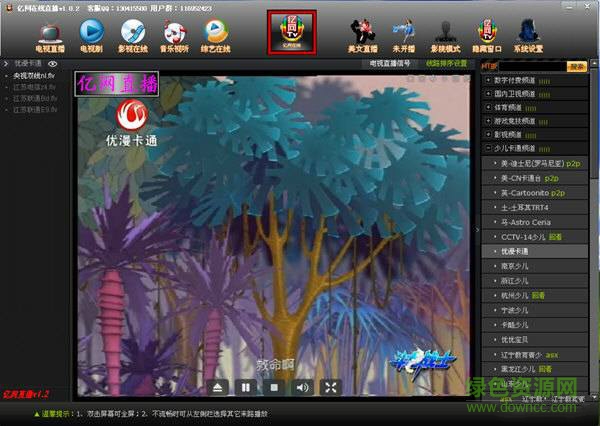Open 影视在线 online movies icon
The image size is (600, 426).
132,33
